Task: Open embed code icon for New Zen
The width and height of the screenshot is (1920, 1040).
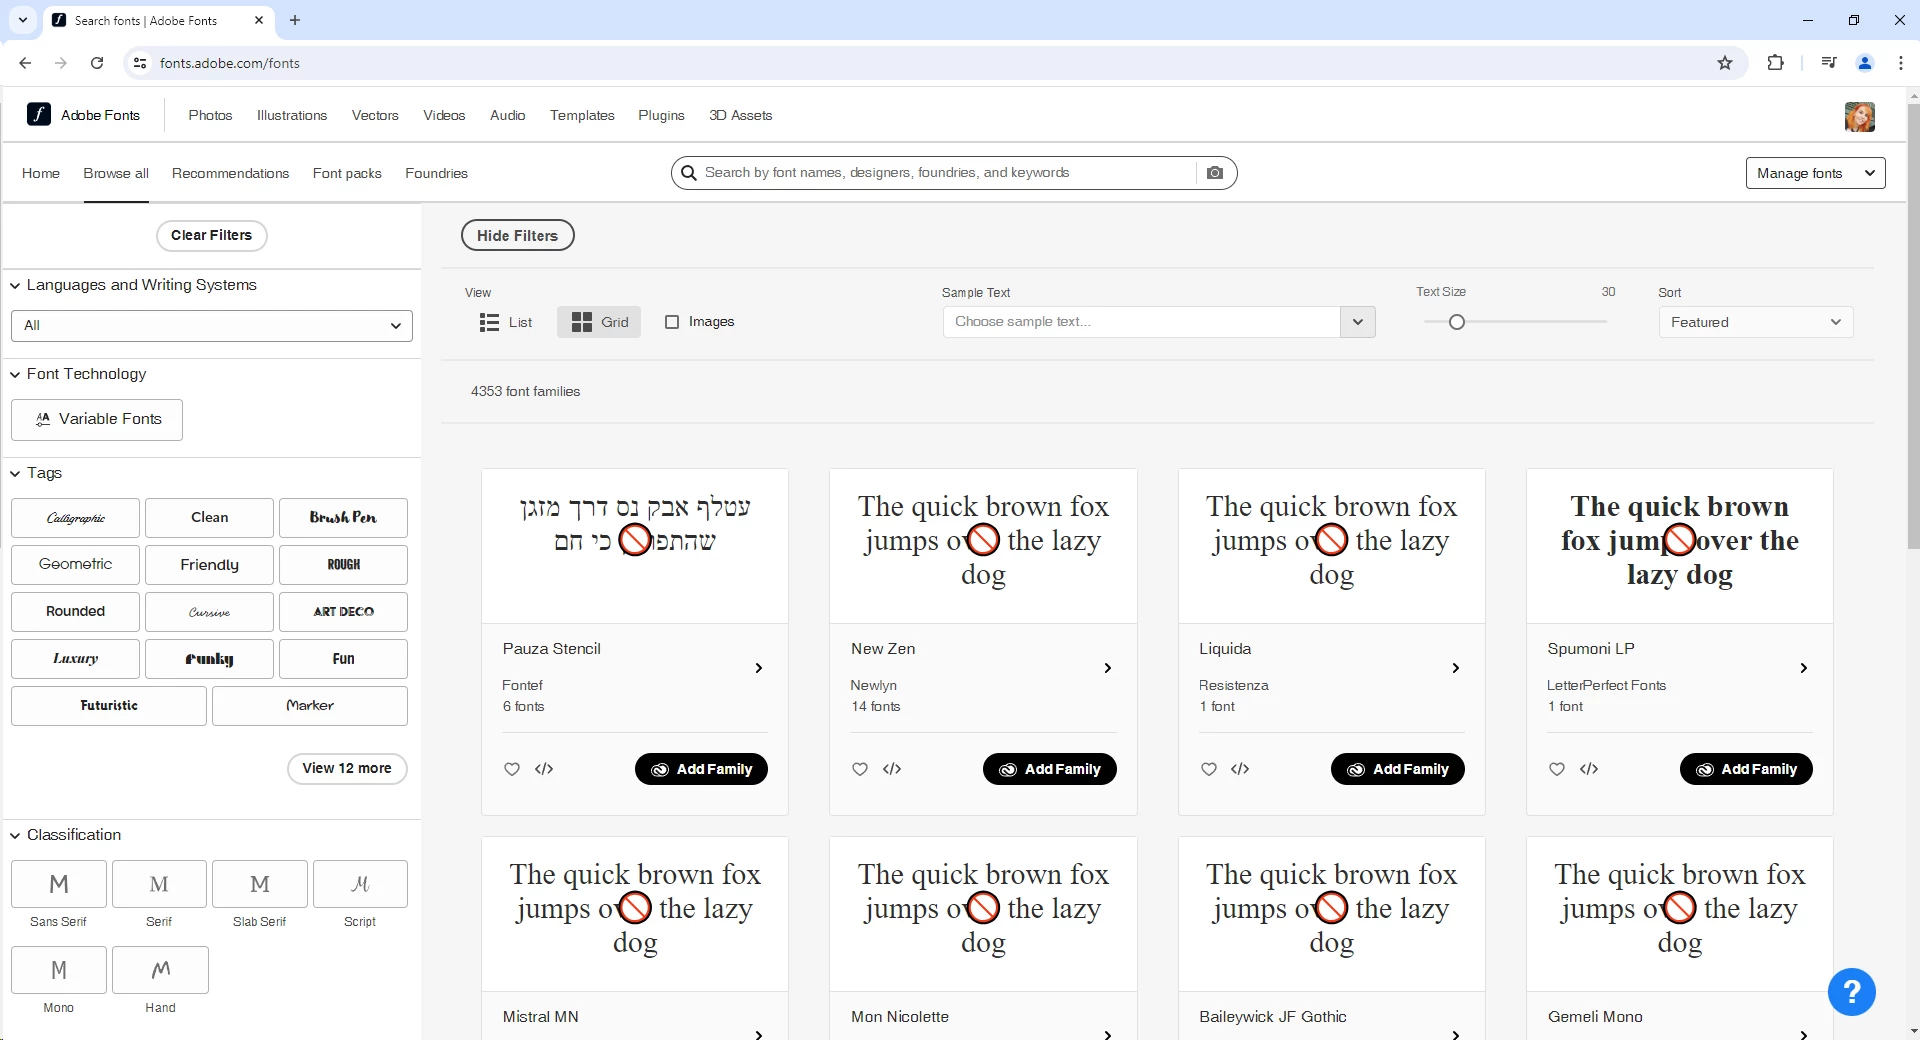Action: coord(892,769)
